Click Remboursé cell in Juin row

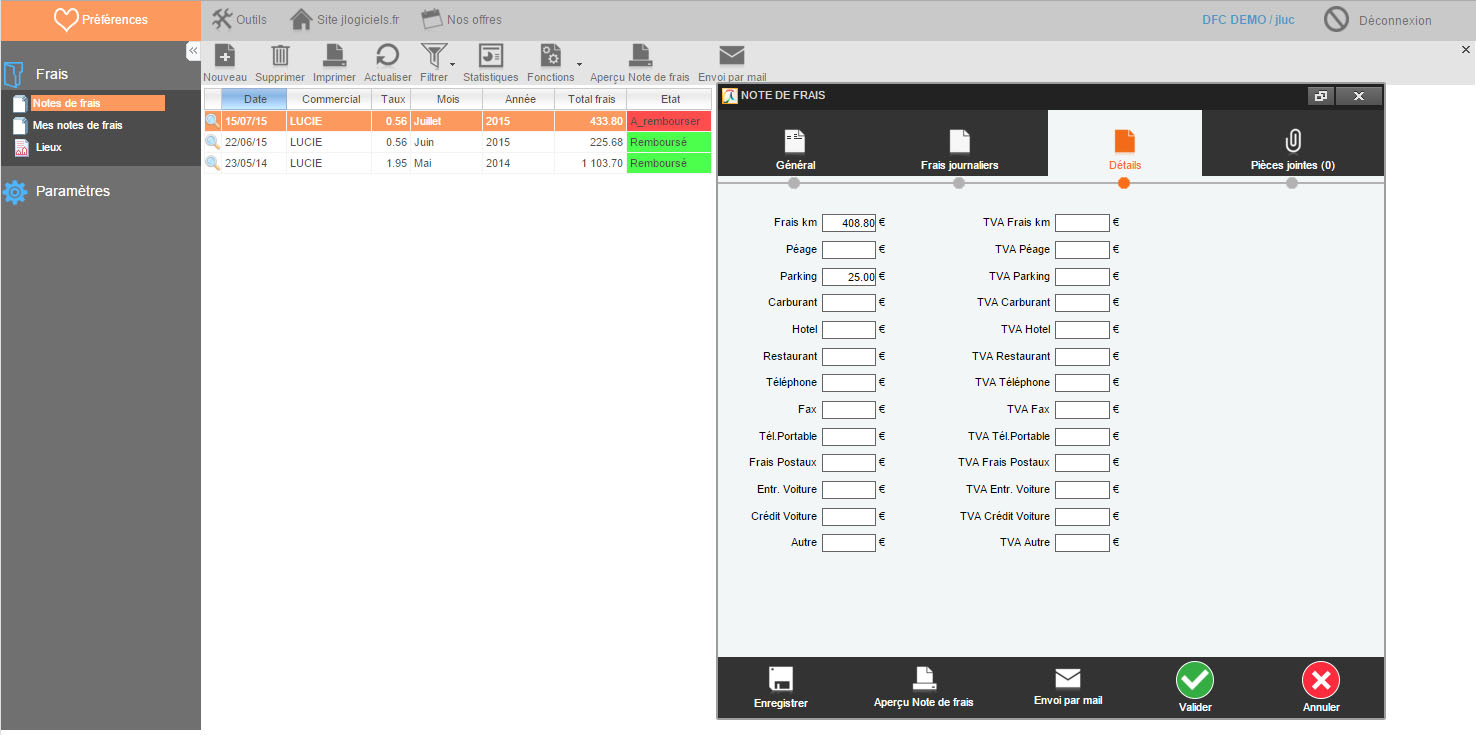669,142
